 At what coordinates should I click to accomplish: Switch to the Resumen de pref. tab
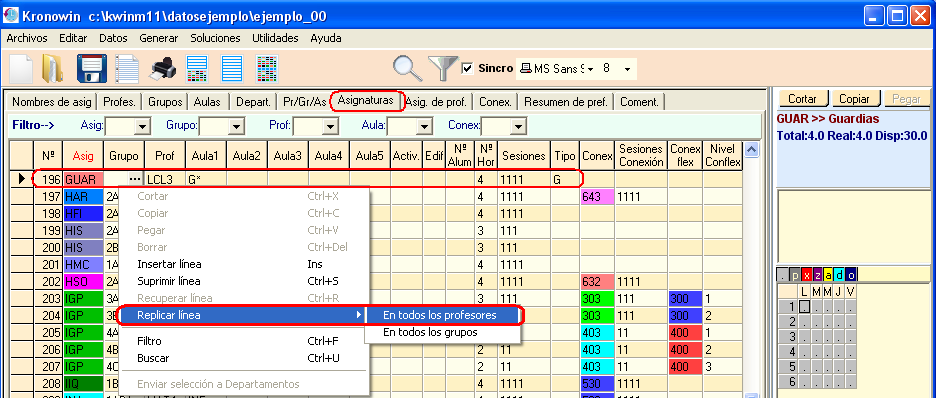coord(566,102)
